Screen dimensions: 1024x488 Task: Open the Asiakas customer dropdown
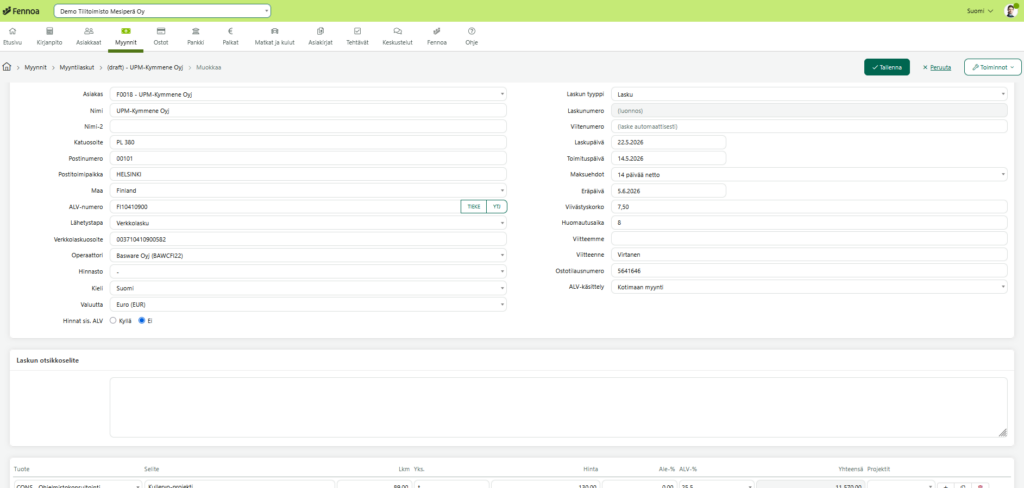pyautogui.click(x=308, y=94)
